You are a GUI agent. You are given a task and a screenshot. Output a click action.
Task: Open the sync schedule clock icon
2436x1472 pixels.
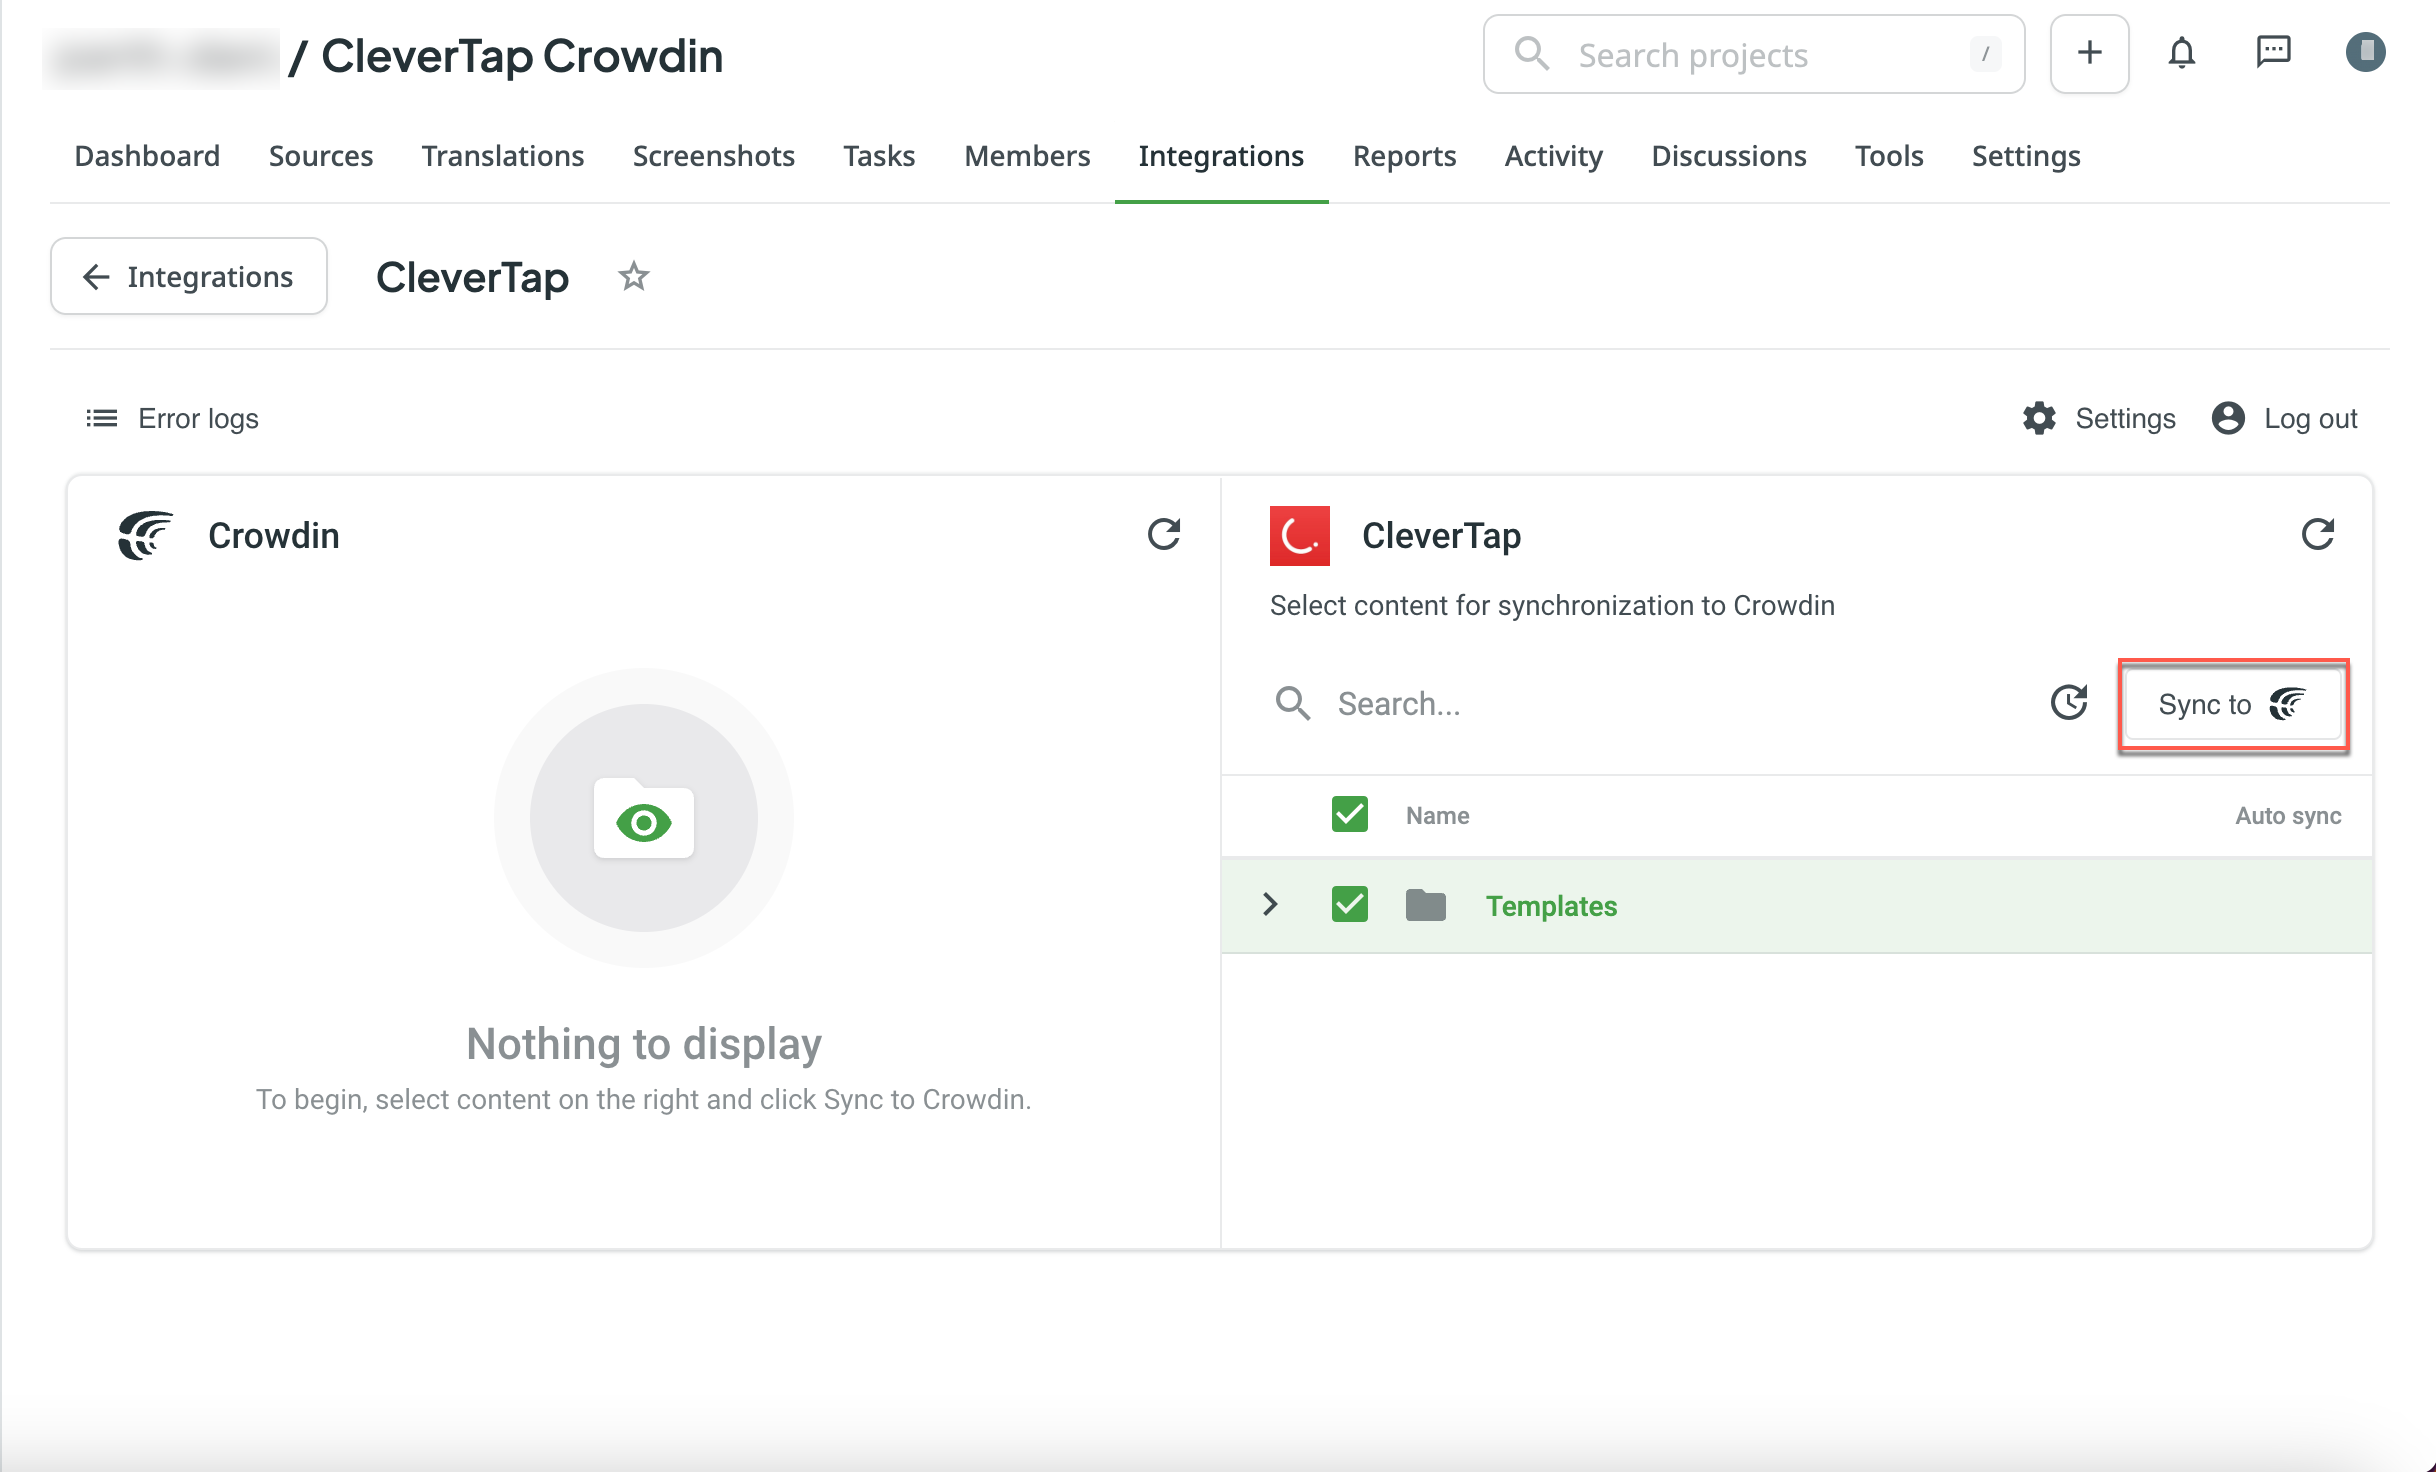pos(2069,703)
